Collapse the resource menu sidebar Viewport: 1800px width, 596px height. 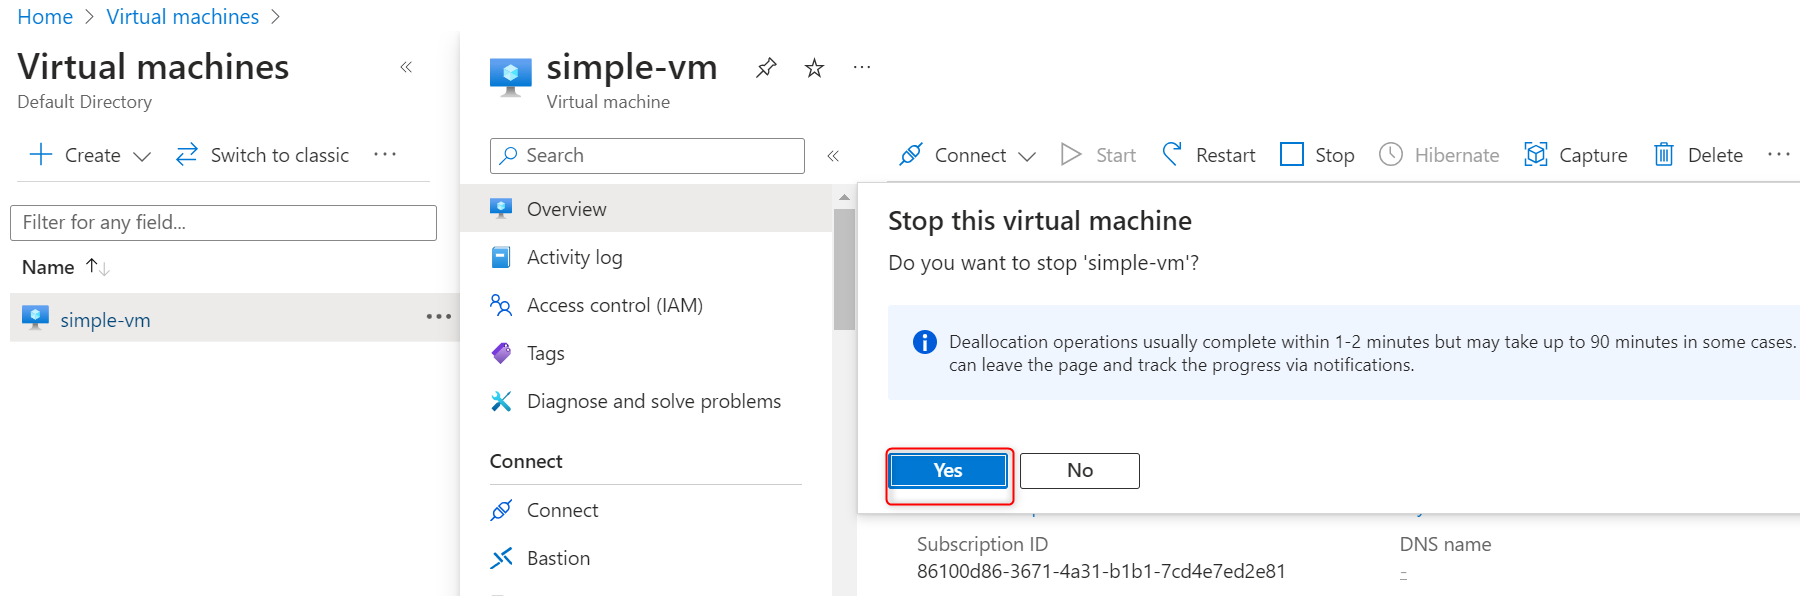click(833, 155)
